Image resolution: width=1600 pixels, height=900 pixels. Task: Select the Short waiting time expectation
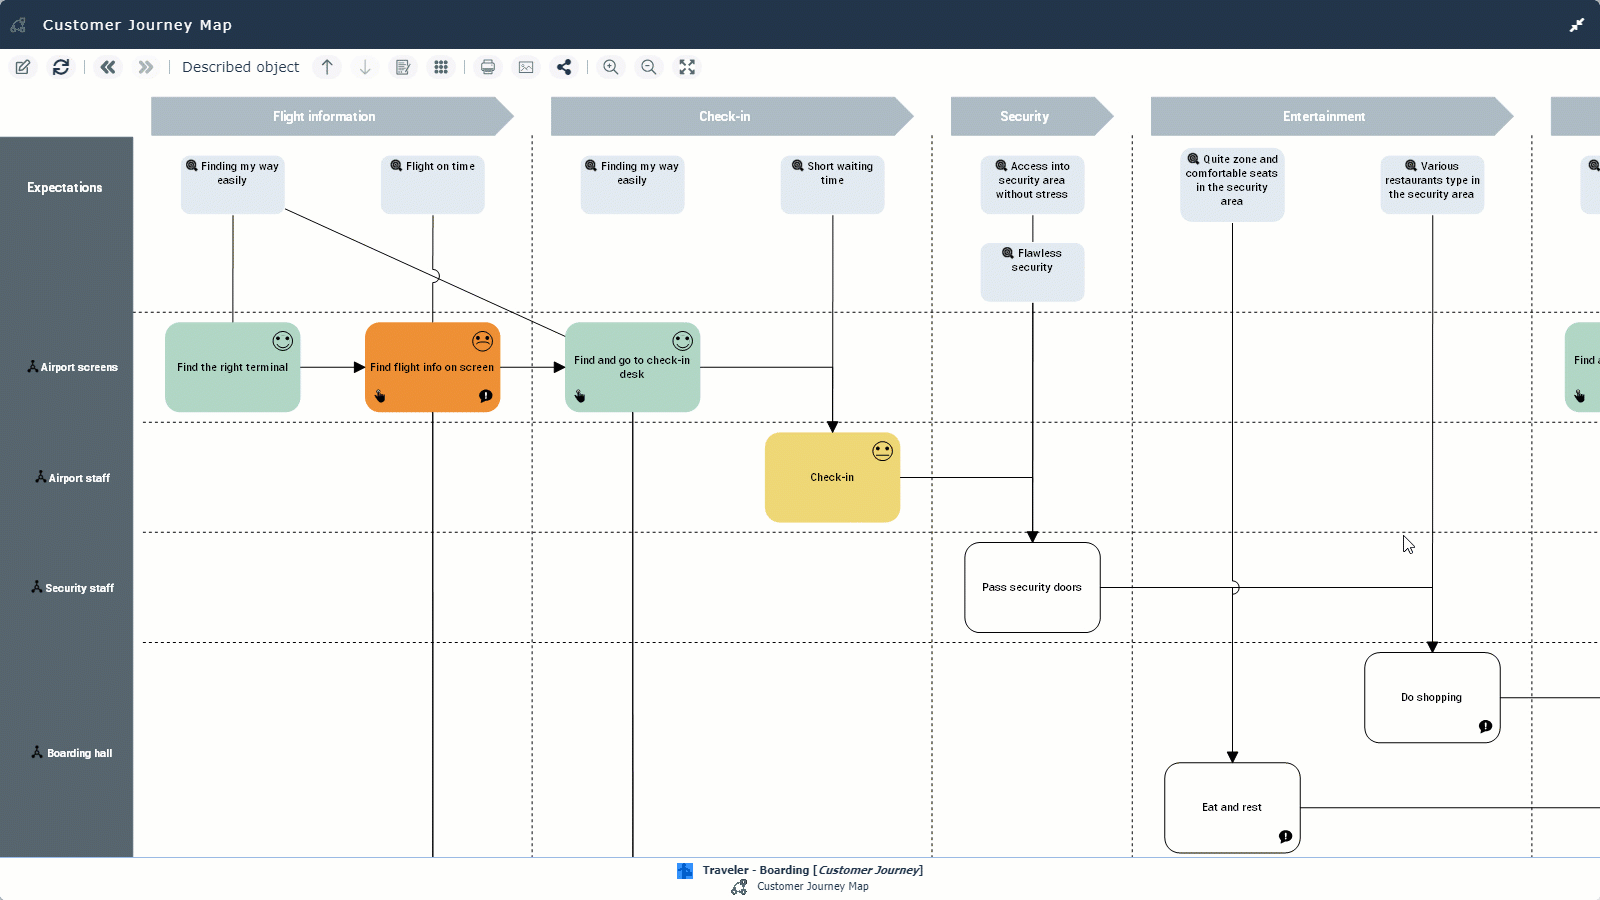tap(833, 184)
